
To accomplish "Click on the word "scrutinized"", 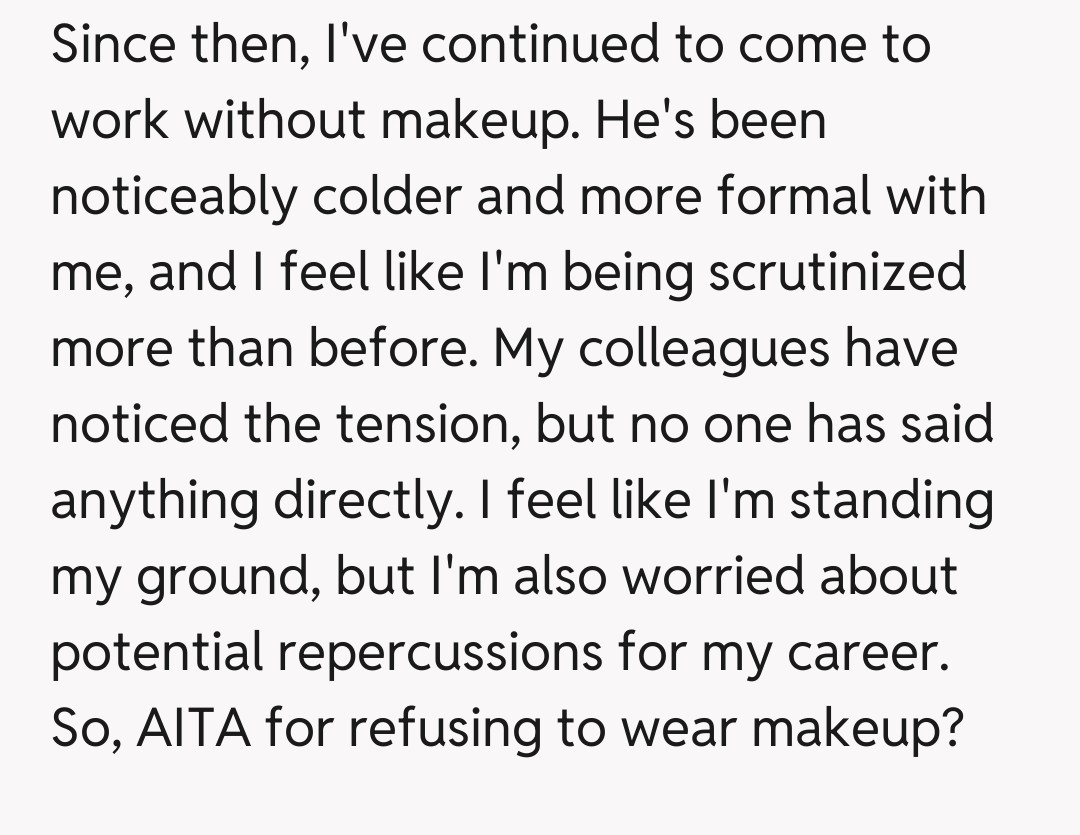I will click(x=838, y=273).
